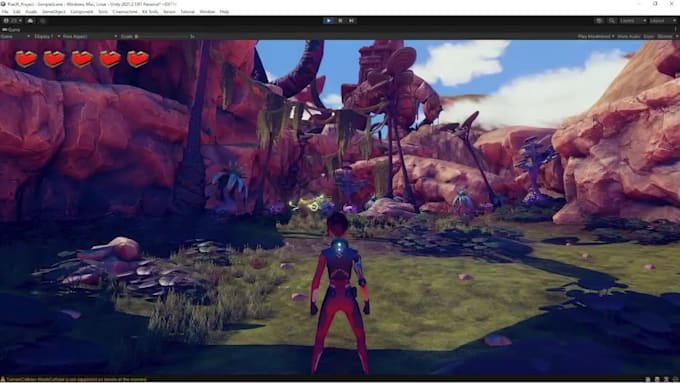Select the Game tab
Image resolution: width=680 pixels, height=383 pixels.
tap(12, 29)
